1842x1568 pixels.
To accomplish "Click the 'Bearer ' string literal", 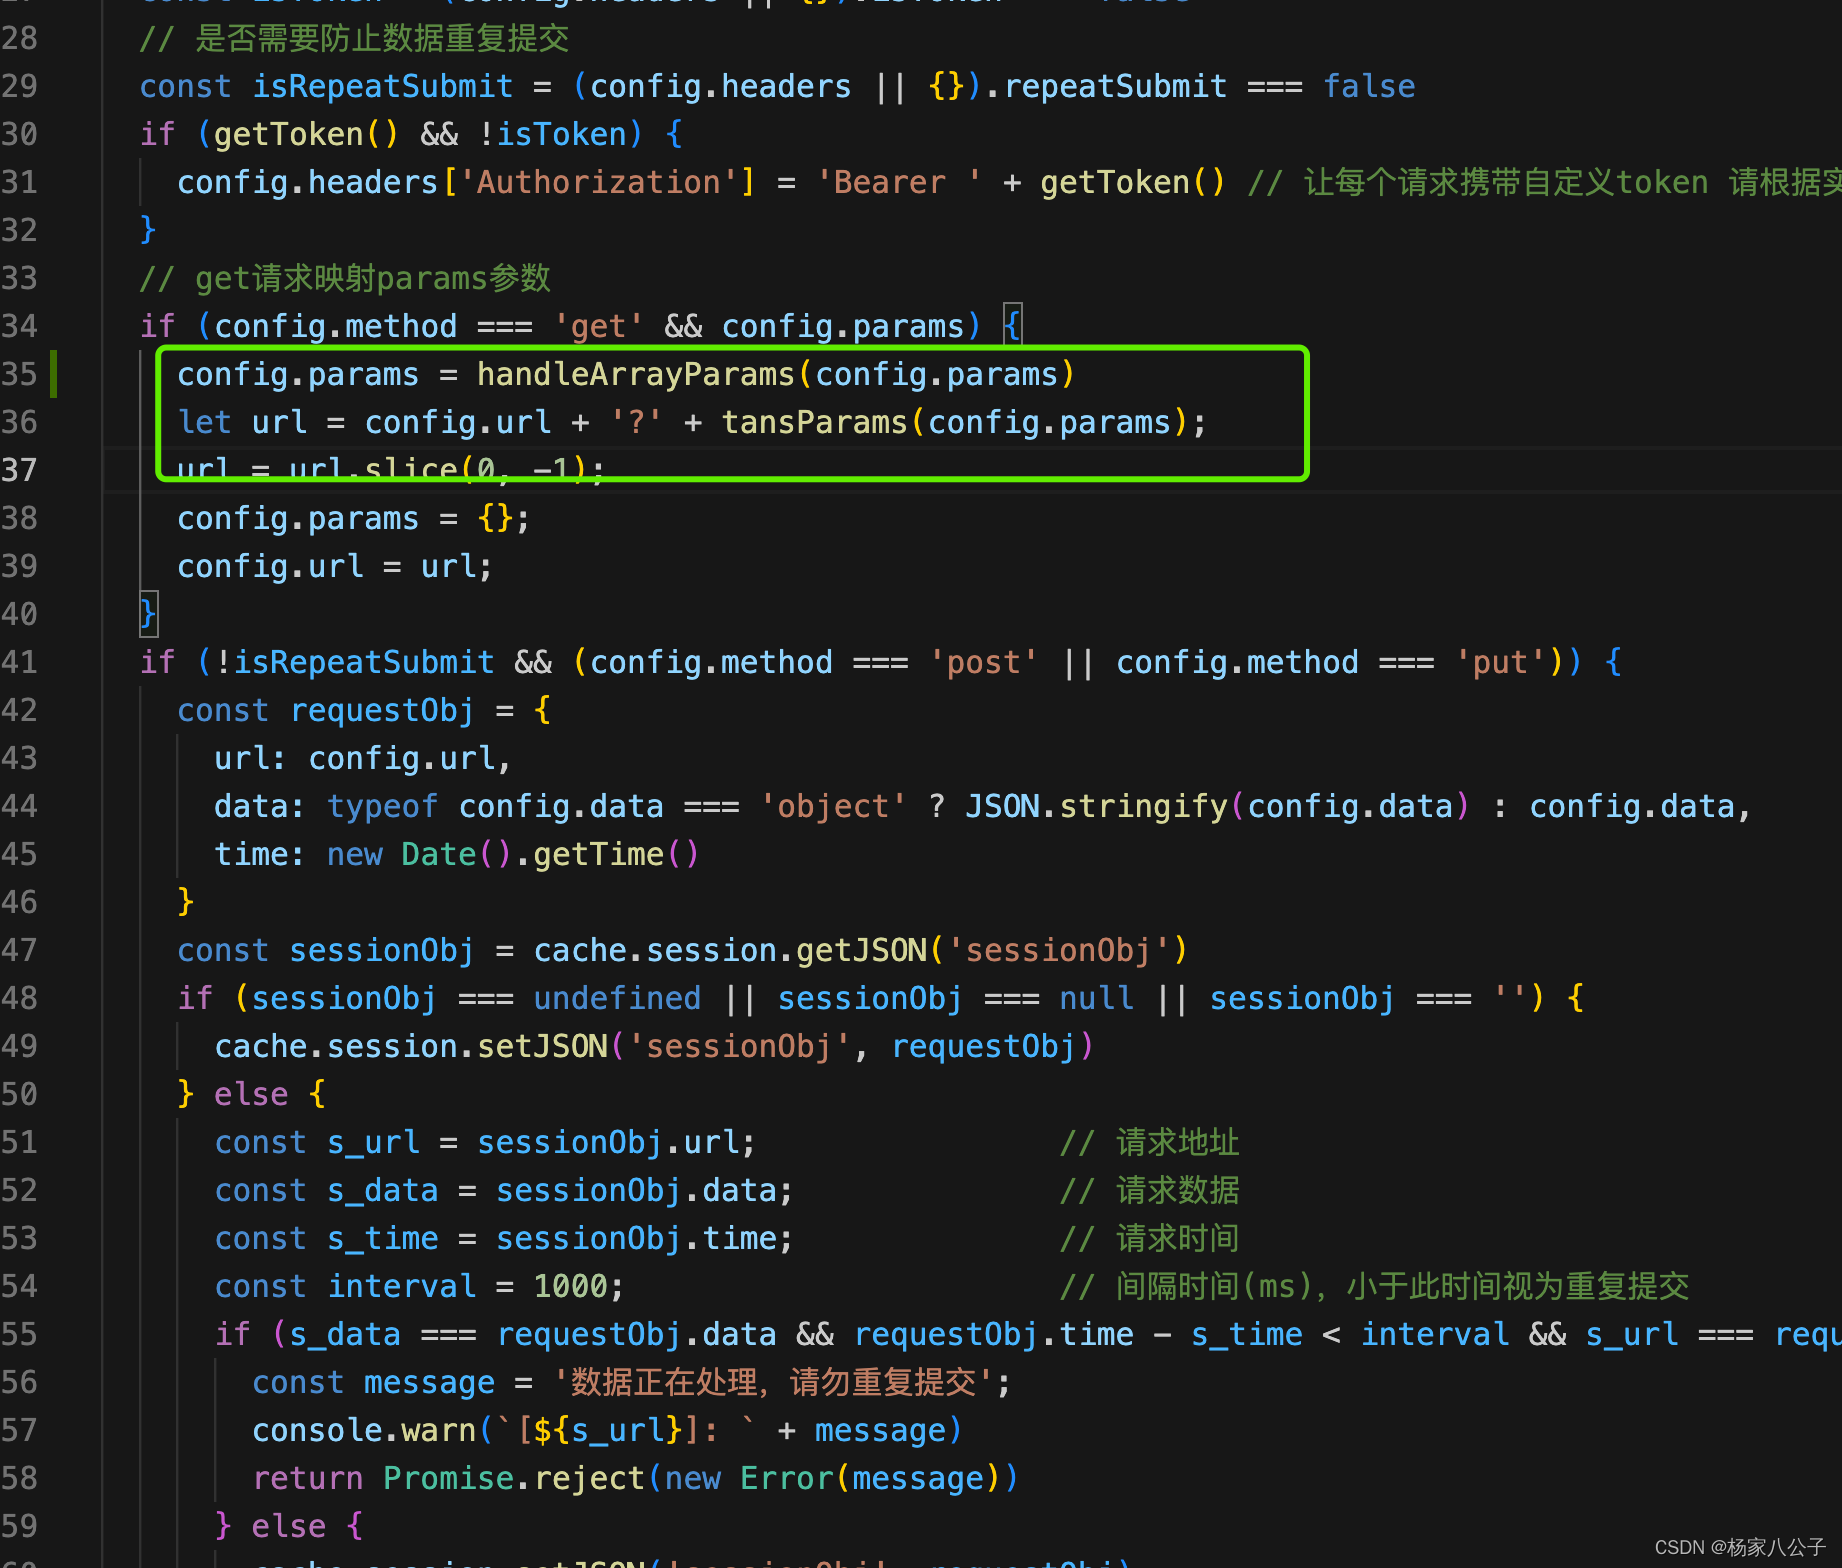I will [x=899, y=182].
